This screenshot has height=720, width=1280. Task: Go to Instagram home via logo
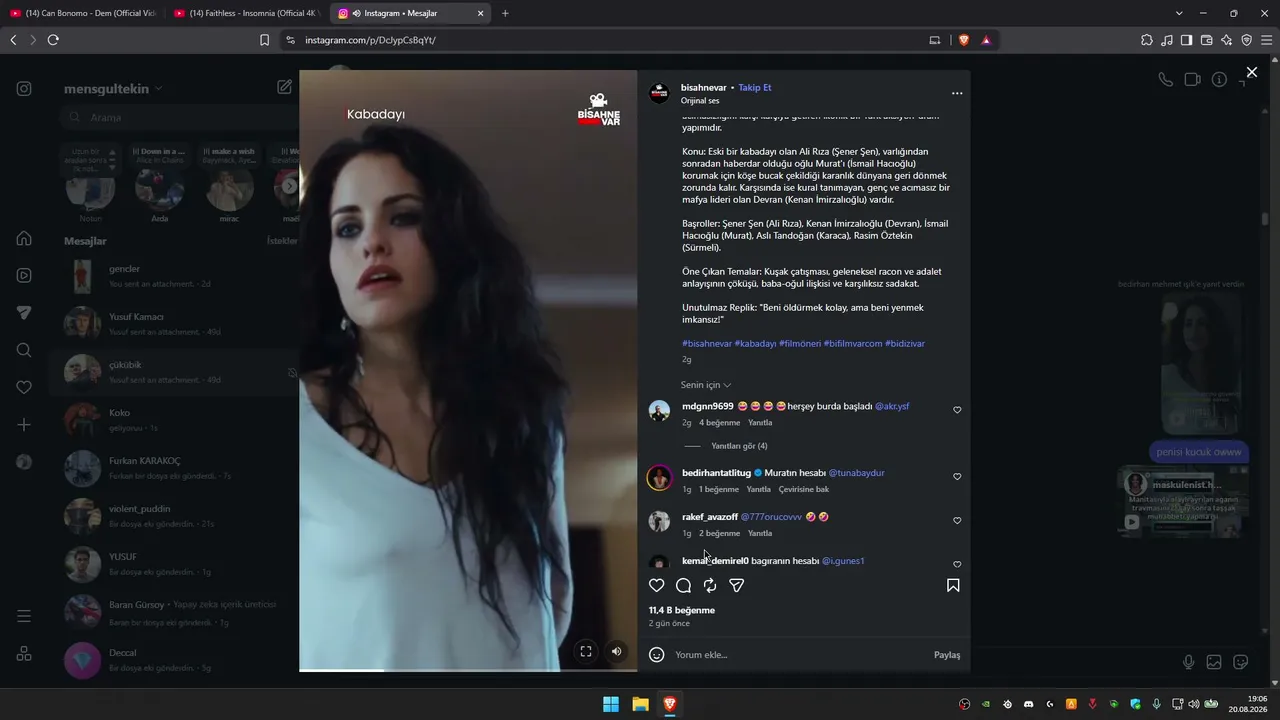(24, 88)
